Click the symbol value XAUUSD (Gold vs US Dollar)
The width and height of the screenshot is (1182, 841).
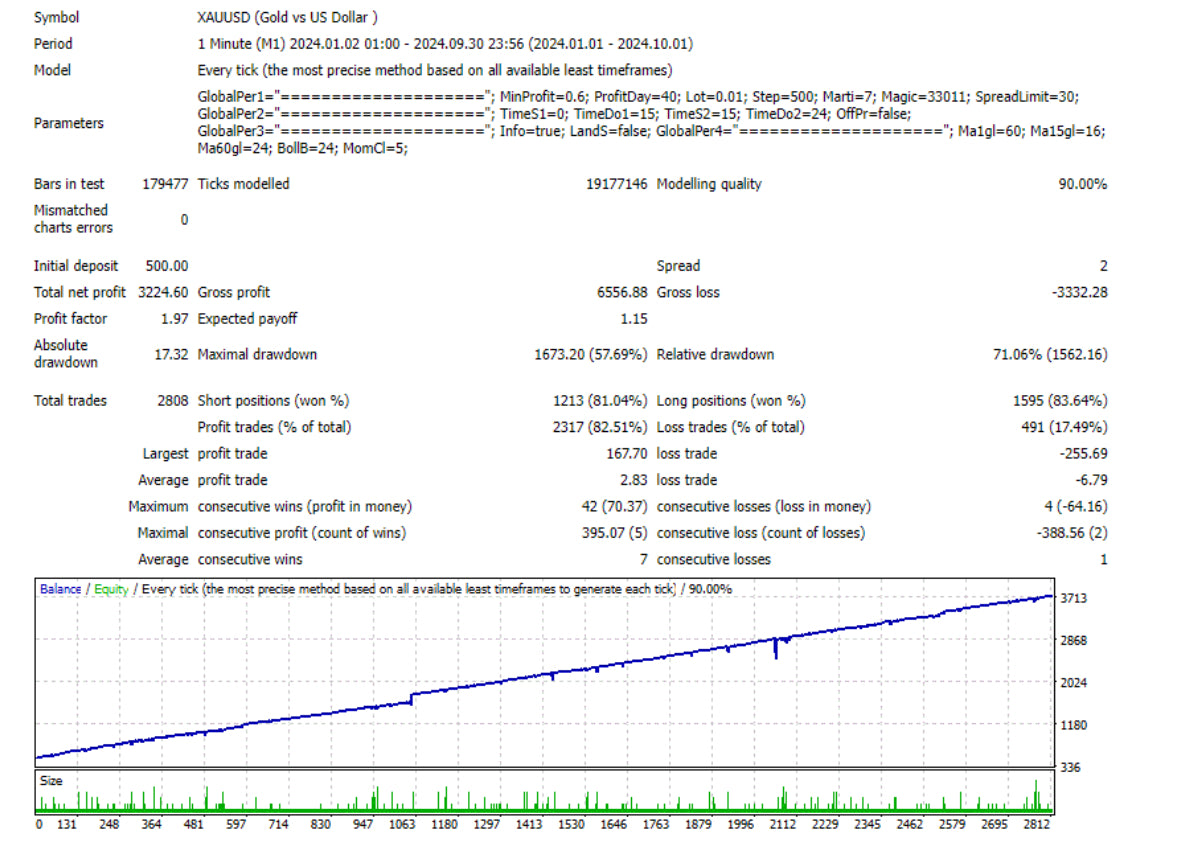pos(287,17)
